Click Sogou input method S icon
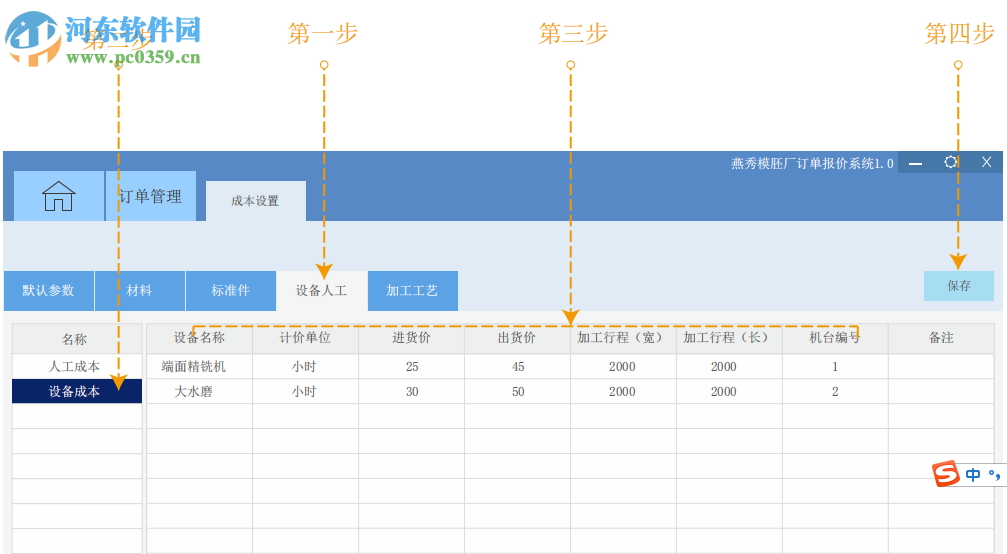Screen dimensions: 1007x554 point(945,474)
